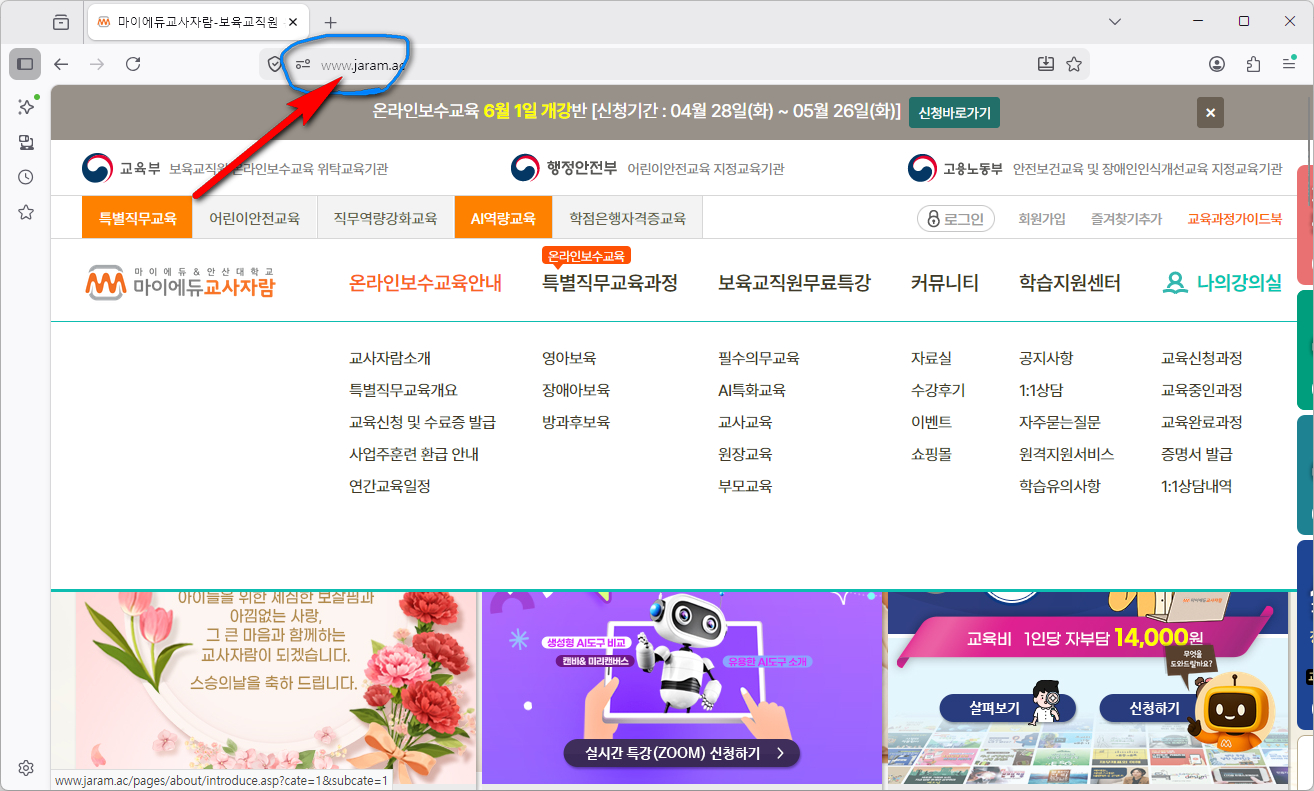Open the 필수의무교육 submenu item
The height and width of the screenshot is (791, 1314).
point(759,358)
